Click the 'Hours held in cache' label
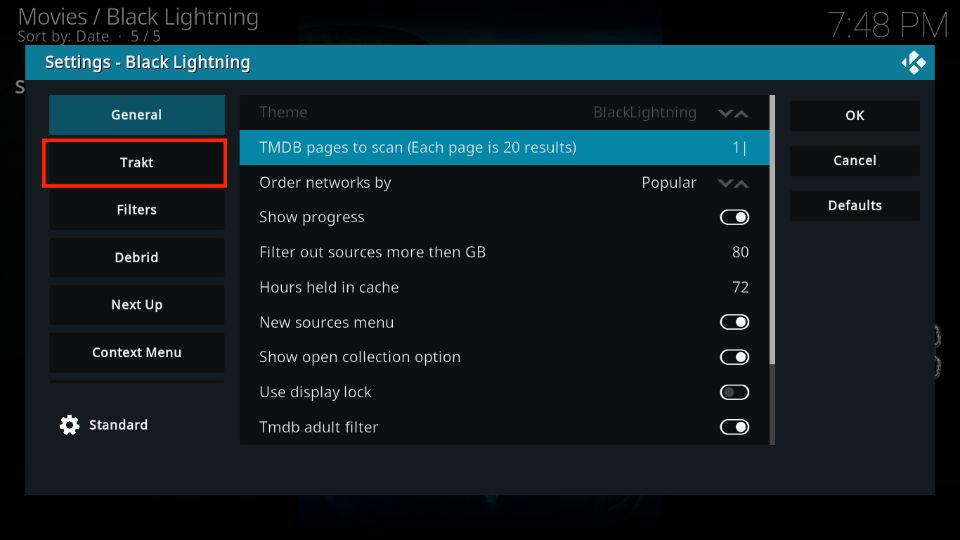This screenshot has width=960, height=540. pos(329,287)
